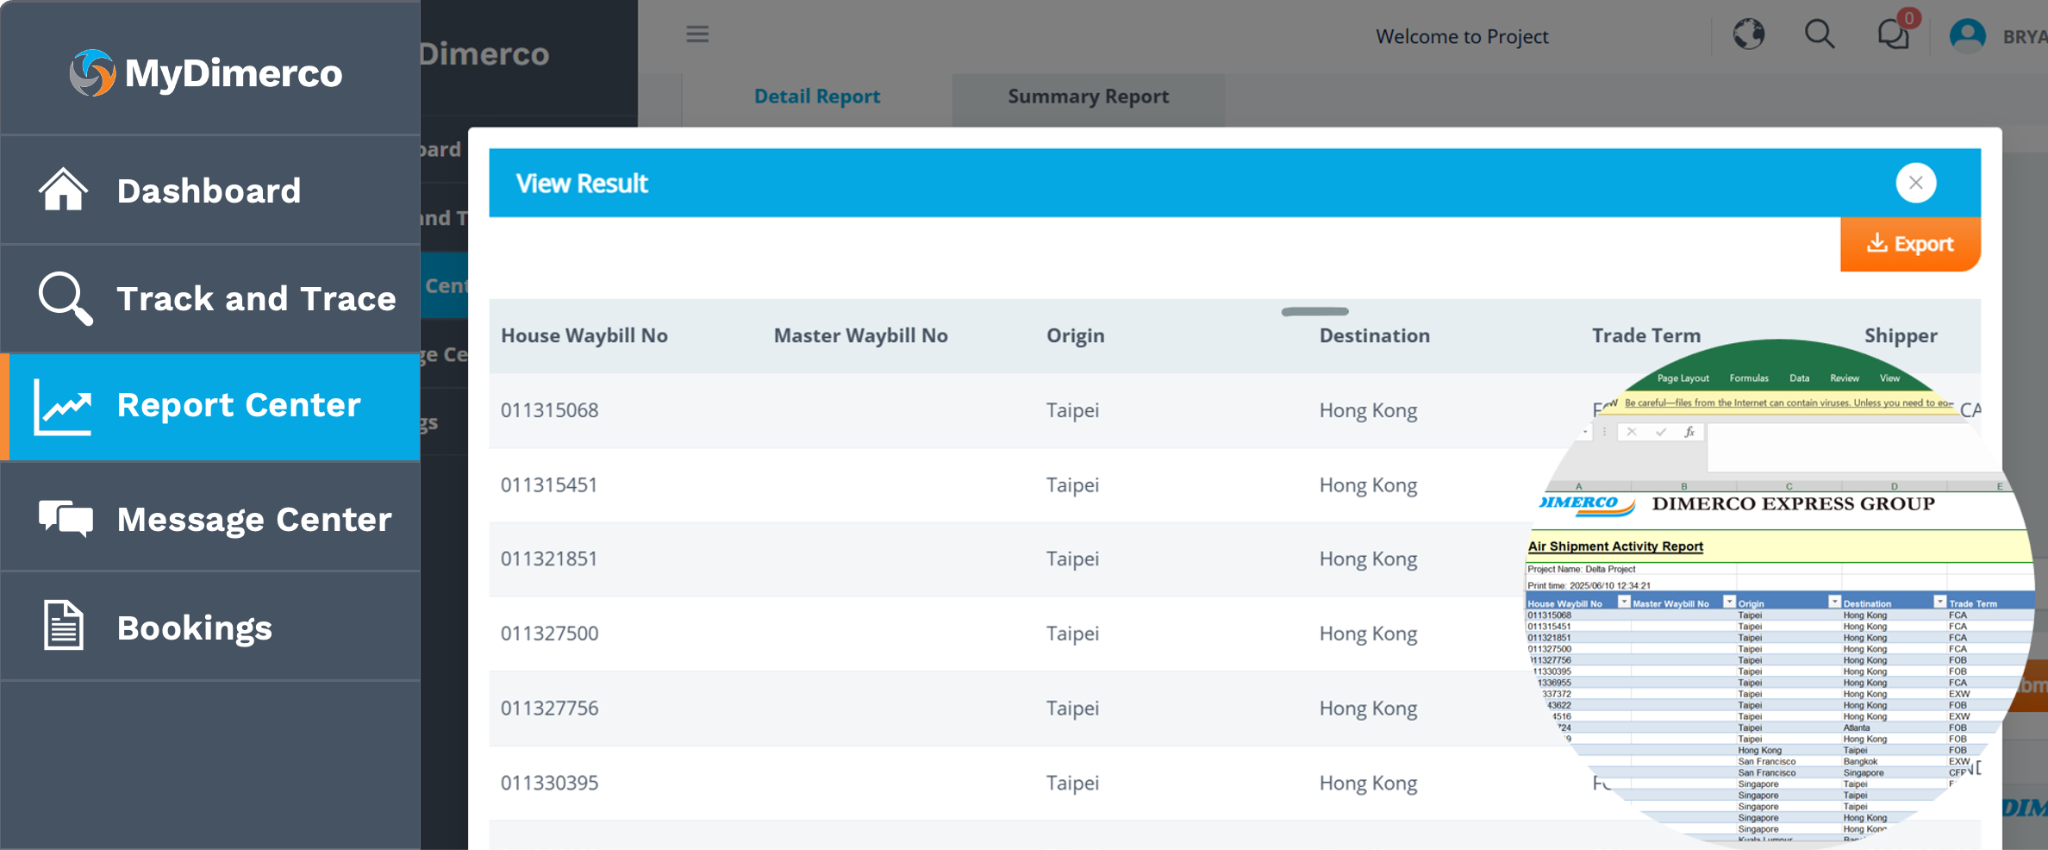The width and height of the screenshot is (2048, 850).
Task: Click the horizontal scroll handle above Destination
Action: [1315, 312]
